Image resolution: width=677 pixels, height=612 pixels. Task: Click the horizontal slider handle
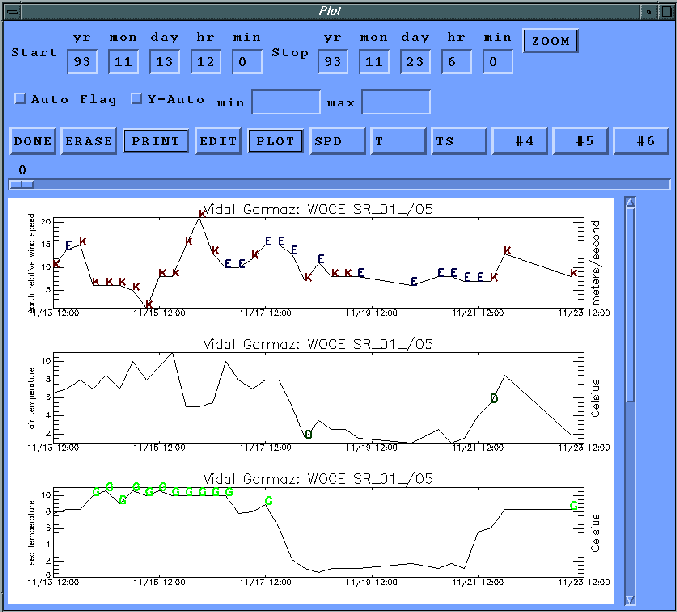coord(21,184)
